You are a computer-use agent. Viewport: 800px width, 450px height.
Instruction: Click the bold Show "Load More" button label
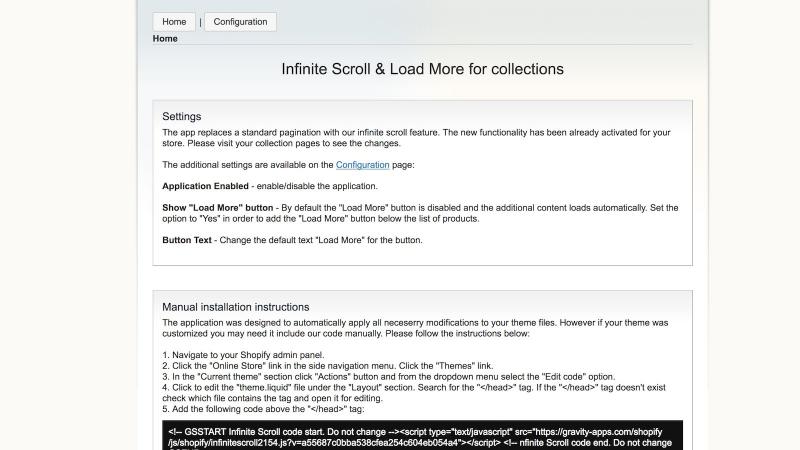[217, 208]
